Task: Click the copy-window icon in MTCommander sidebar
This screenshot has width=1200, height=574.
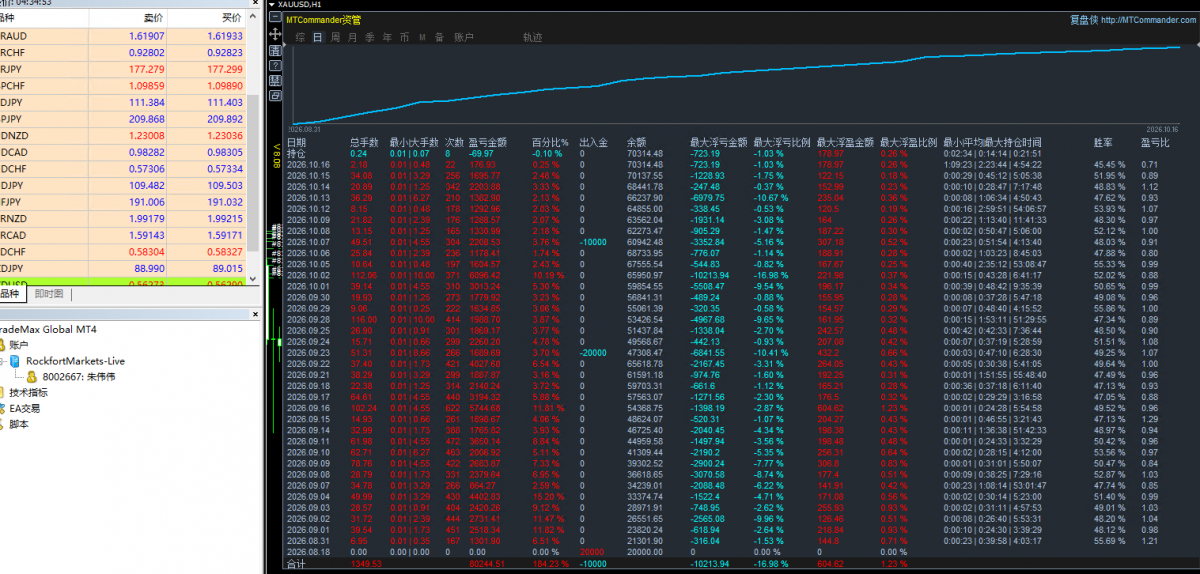Action: [276, 95]
